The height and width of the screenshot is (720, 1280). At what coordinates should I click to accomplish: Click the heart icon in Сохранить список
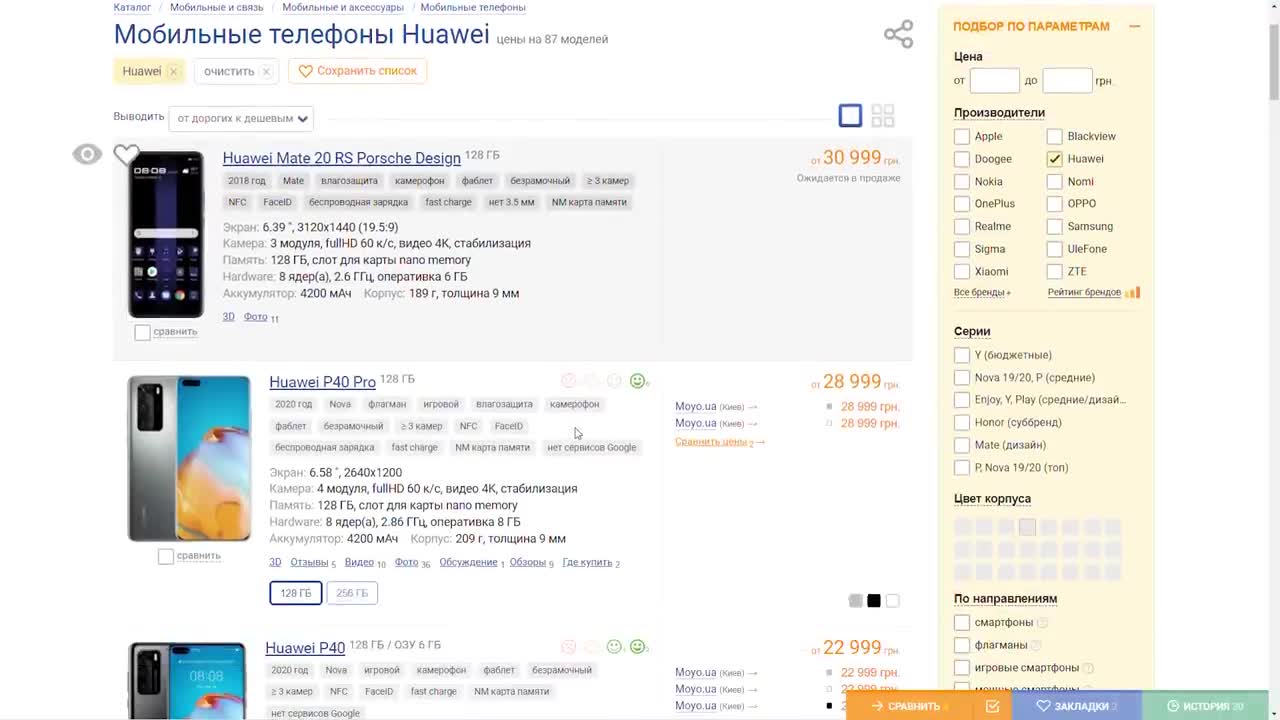(x=306, y=71)
